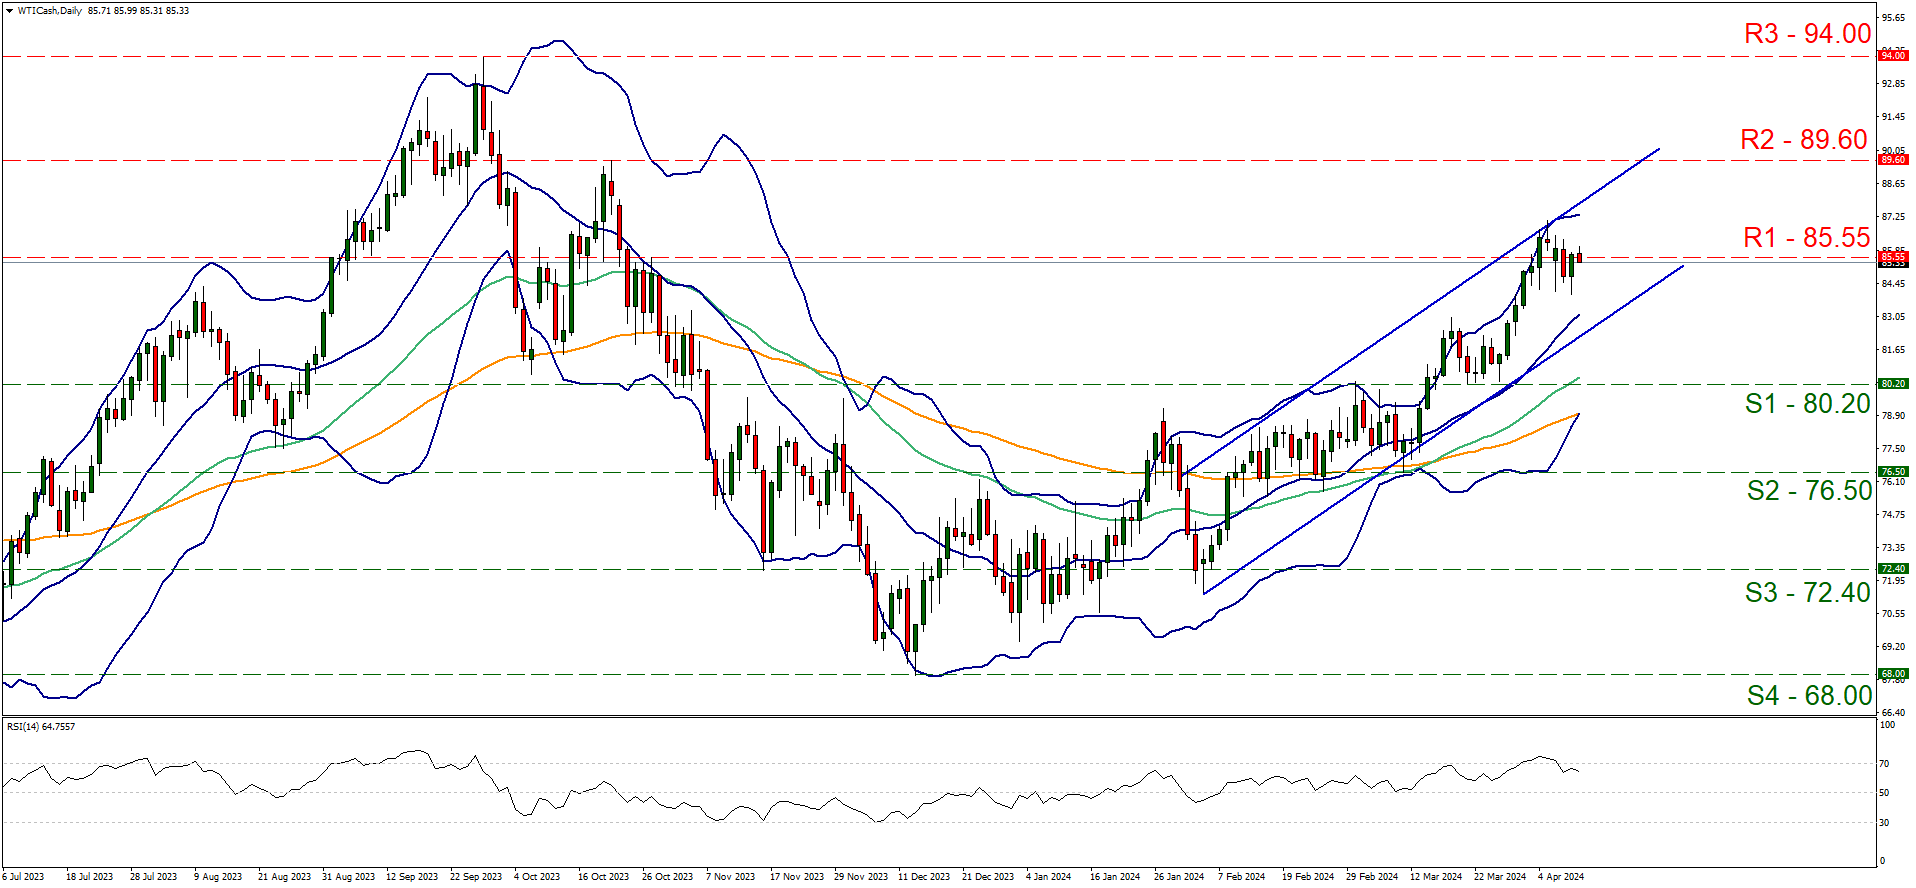Click the 6 Jul 2023 date on time axis
The image size is (1916, 888).
tap(24, 877)
